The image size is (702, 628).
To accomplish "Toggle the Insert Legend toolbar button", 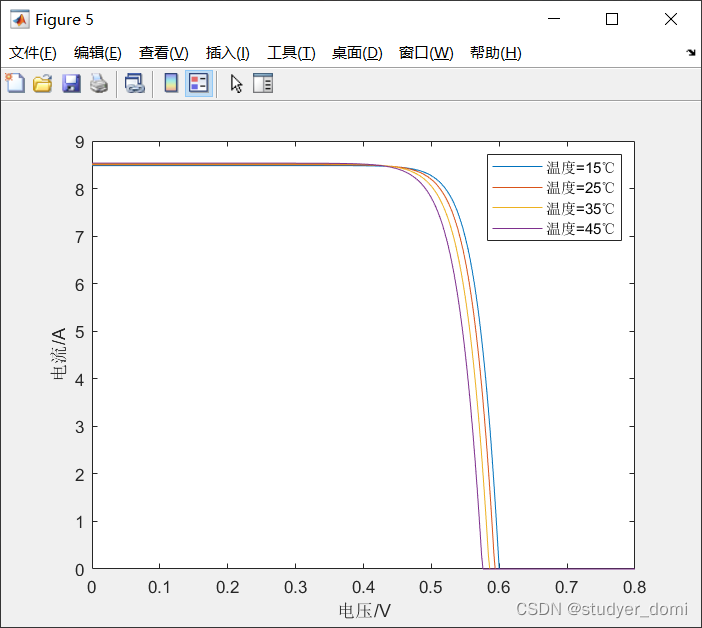I will pos(199,83).
